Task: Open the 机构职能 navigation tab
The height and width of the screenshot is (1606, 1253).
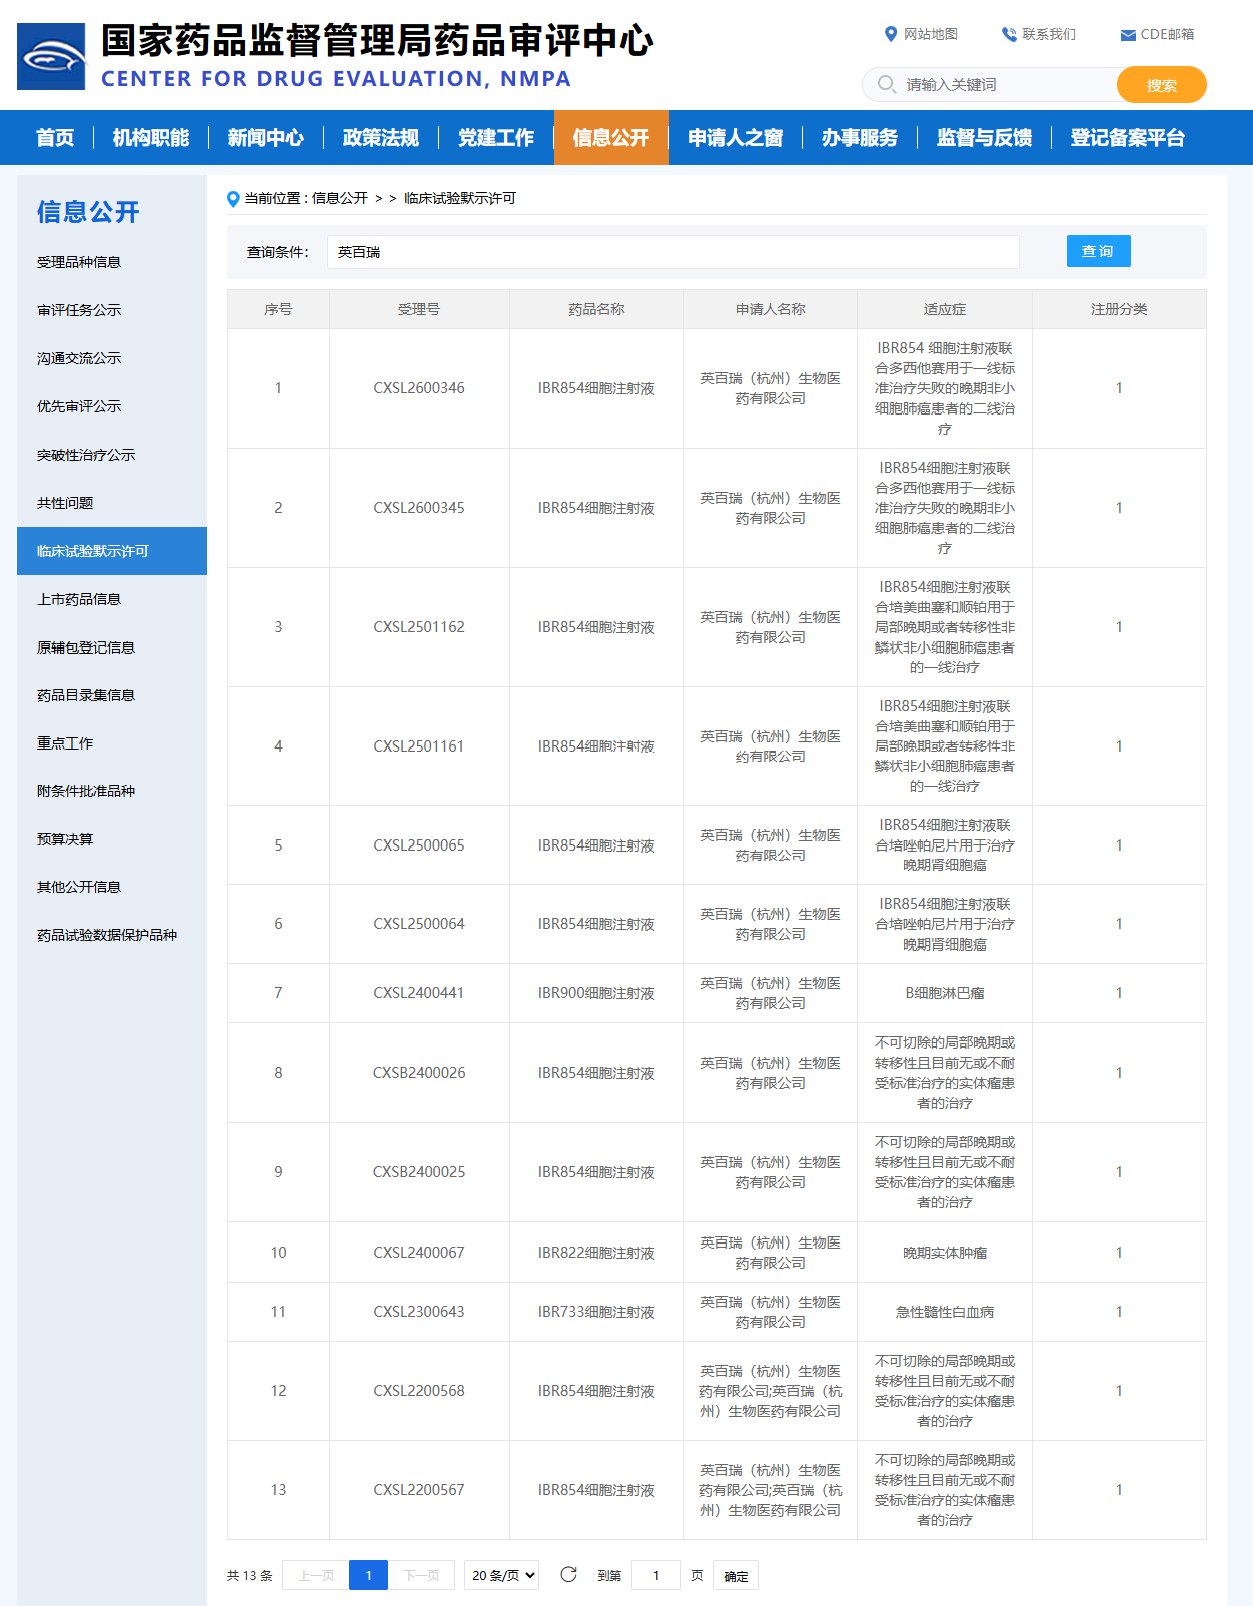Action: pyautogui.click(x=151, y=137)
